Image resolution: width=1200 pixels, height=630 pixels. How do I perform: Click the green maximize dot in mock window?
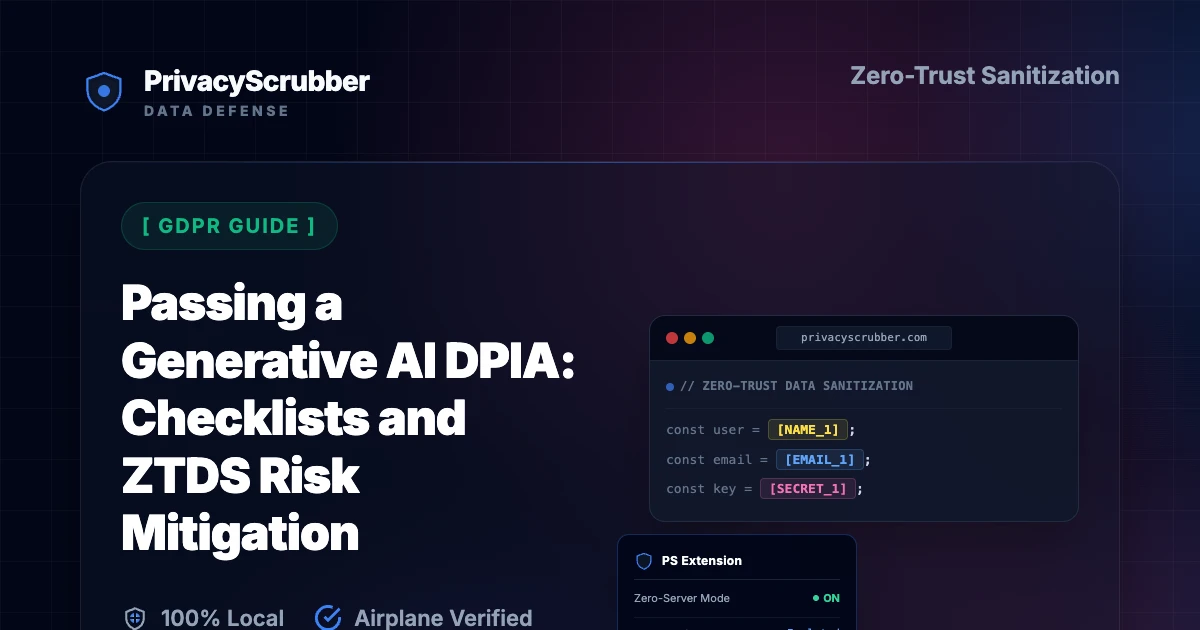708,338
